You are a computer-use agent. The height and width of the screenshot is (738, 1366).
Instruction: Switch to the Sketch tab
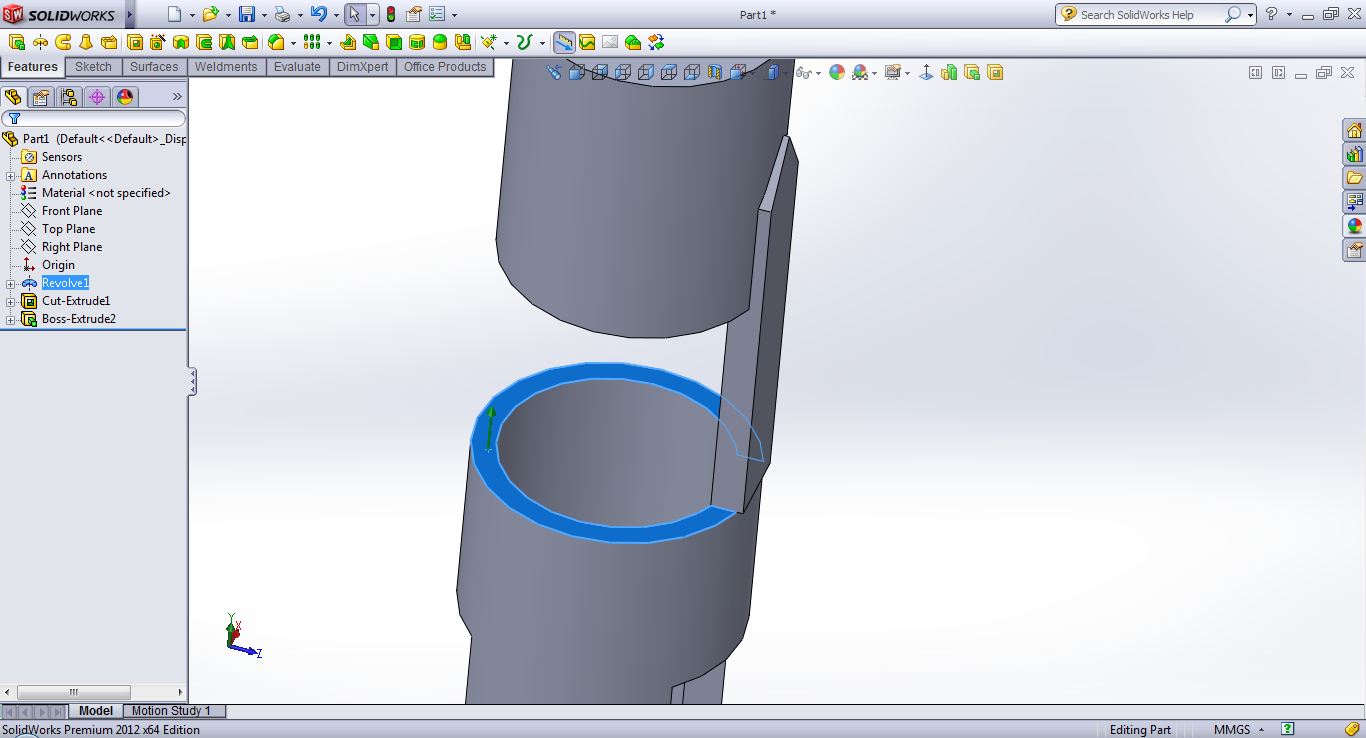point(93,67)
